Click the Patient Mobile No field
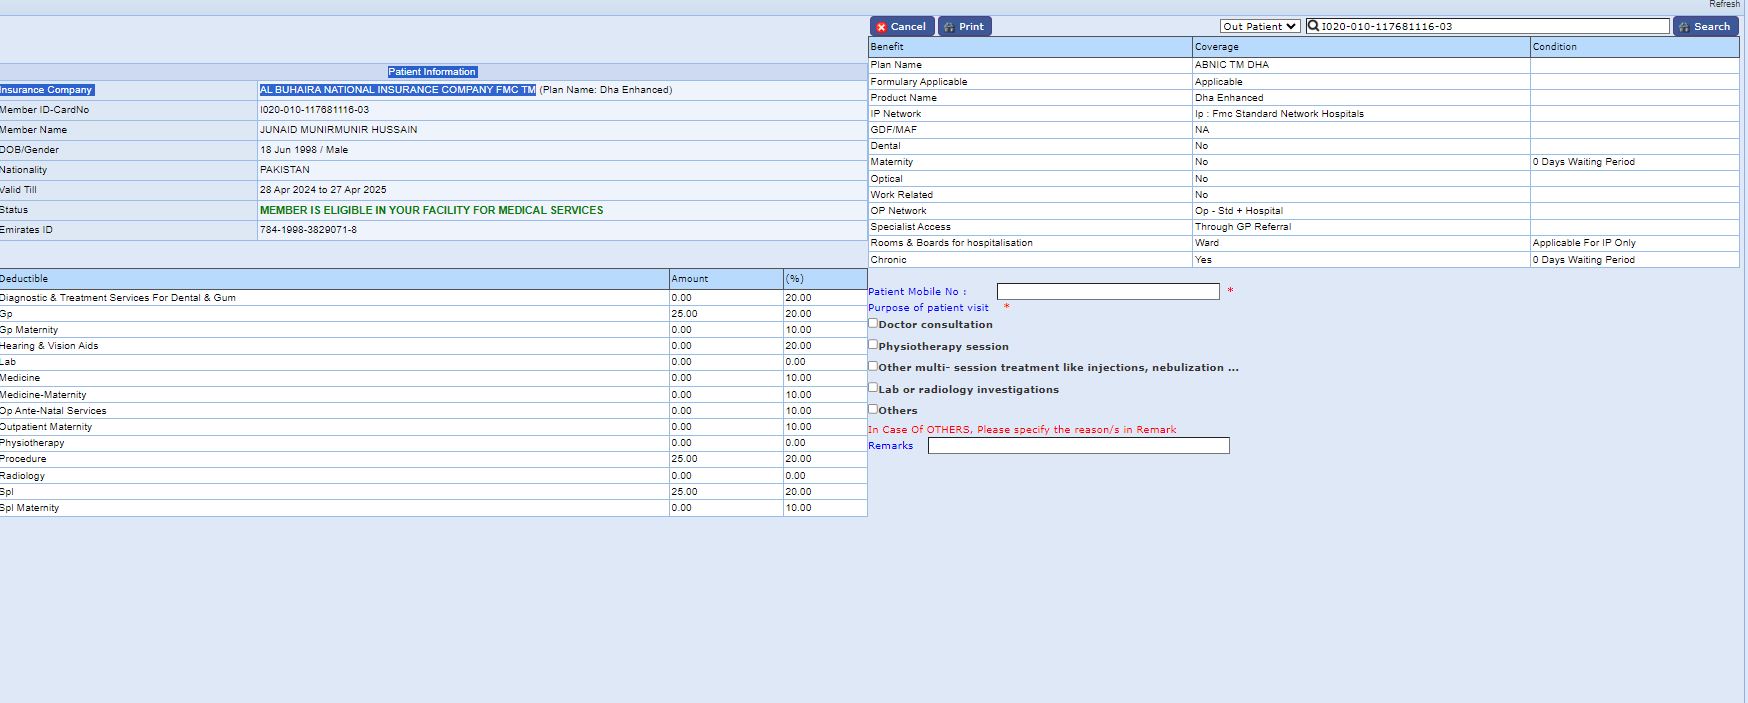Screen dimensions: 1748x703 (1107, 292)
